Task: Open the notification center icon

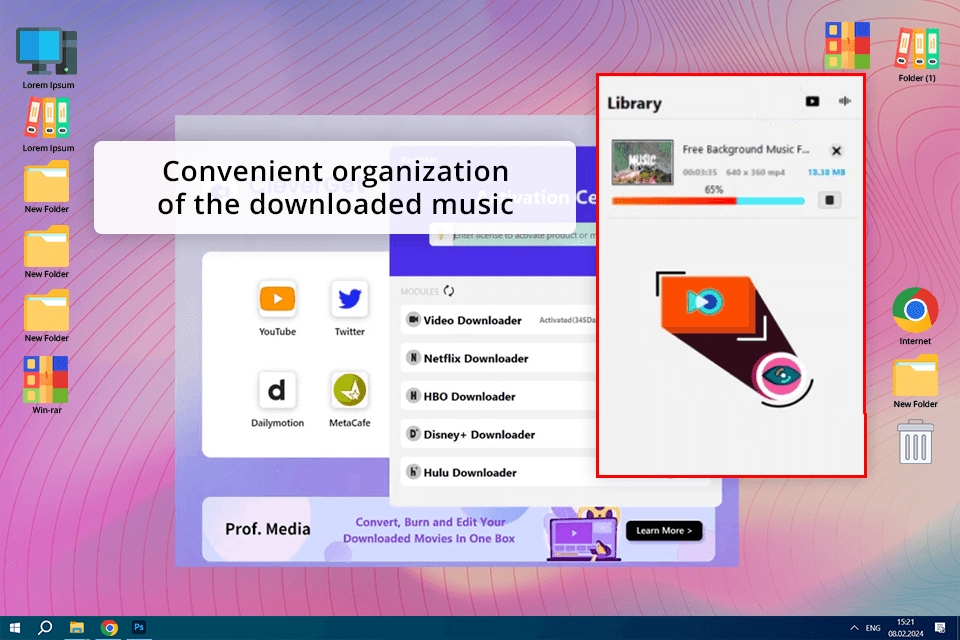Action: pyautogui.click(x=940, y=628)
